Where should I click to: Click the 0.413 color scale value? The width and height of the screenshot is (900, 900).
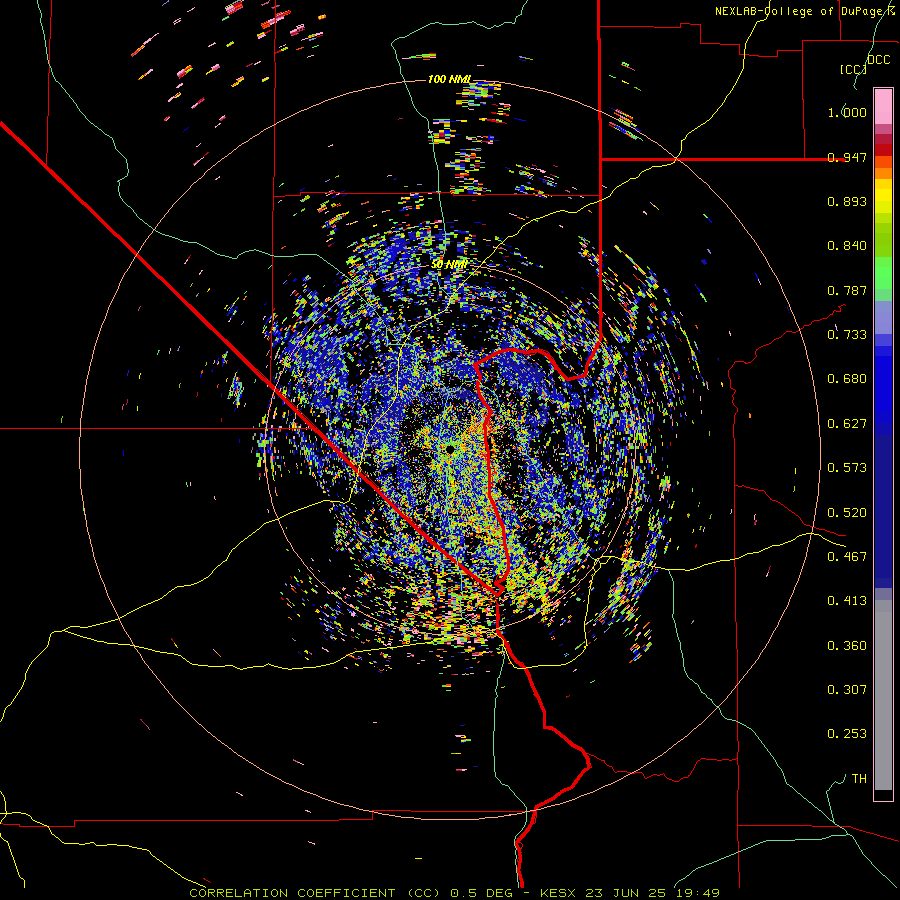click(847, 601)
